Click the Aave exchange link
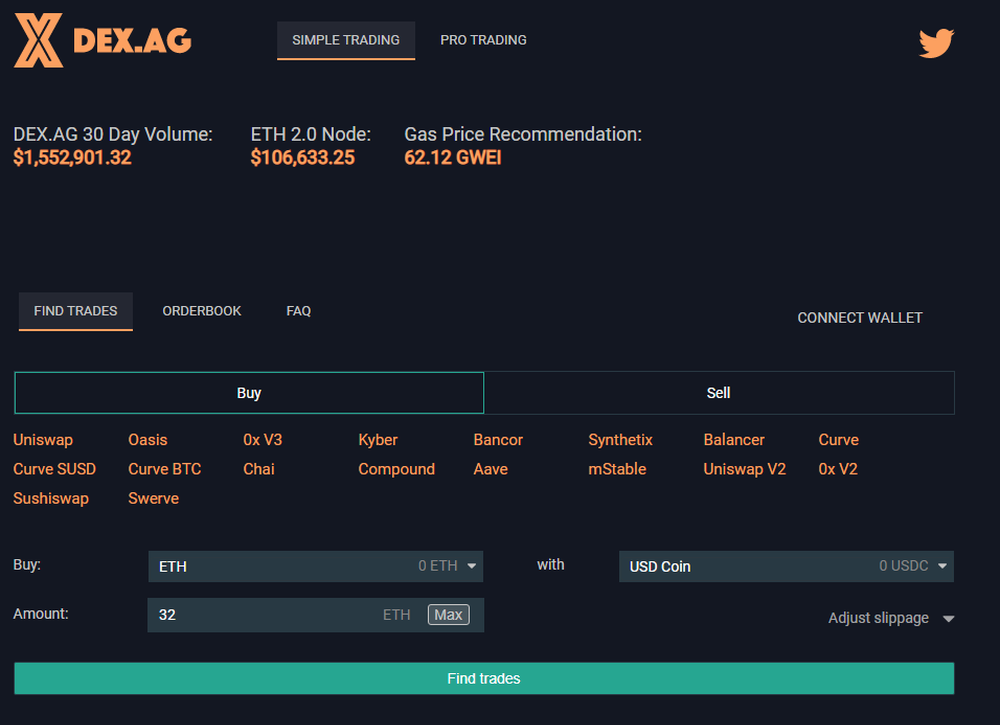This screenshot has height=725, width=1000. coord(490,469)
